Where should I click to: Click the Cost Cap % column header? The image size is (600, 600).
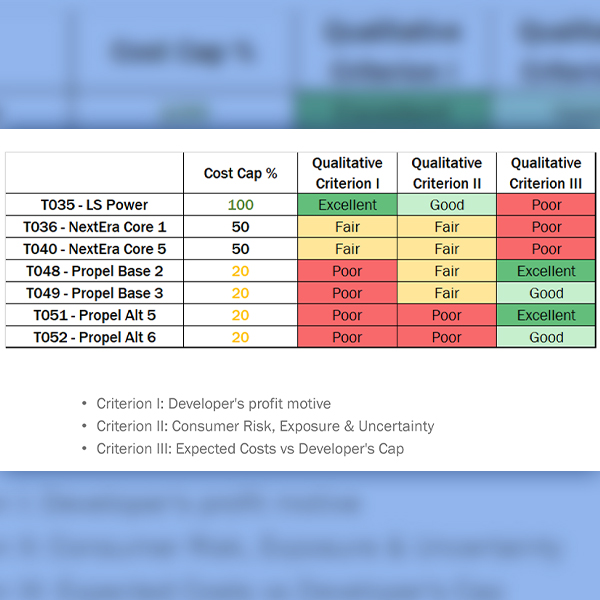tap(240, 173)
